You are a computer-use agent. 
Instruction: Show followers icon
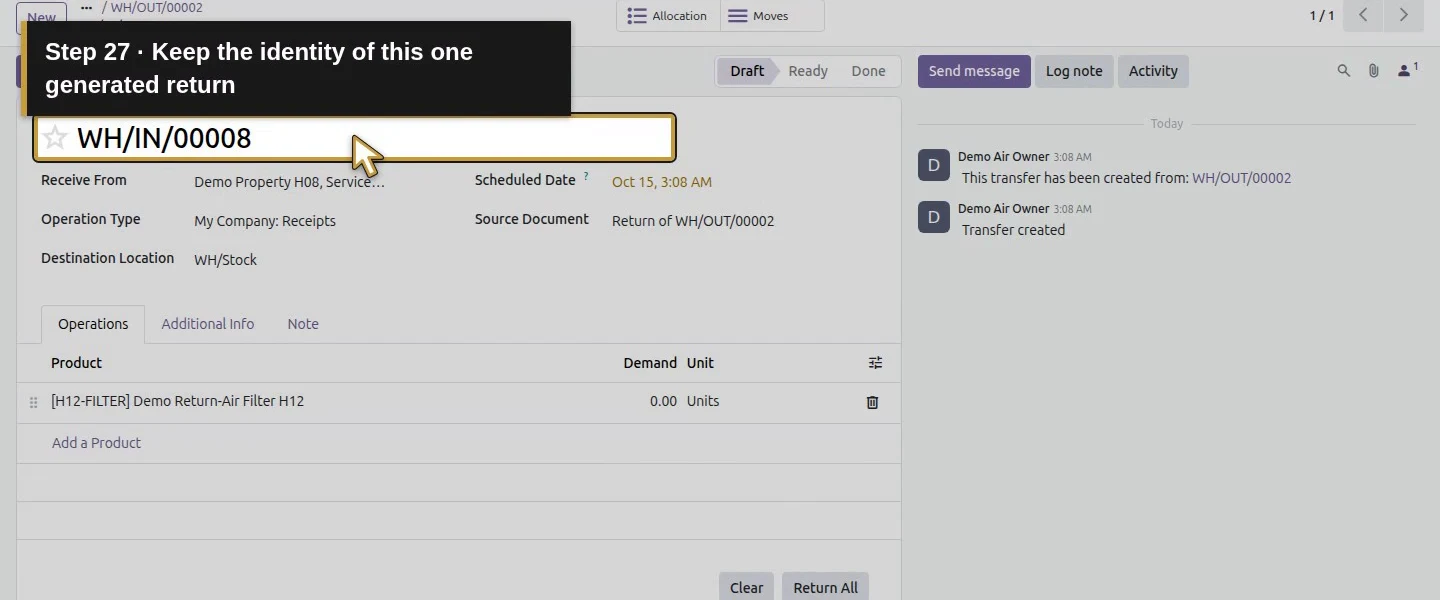(1407, 70)
